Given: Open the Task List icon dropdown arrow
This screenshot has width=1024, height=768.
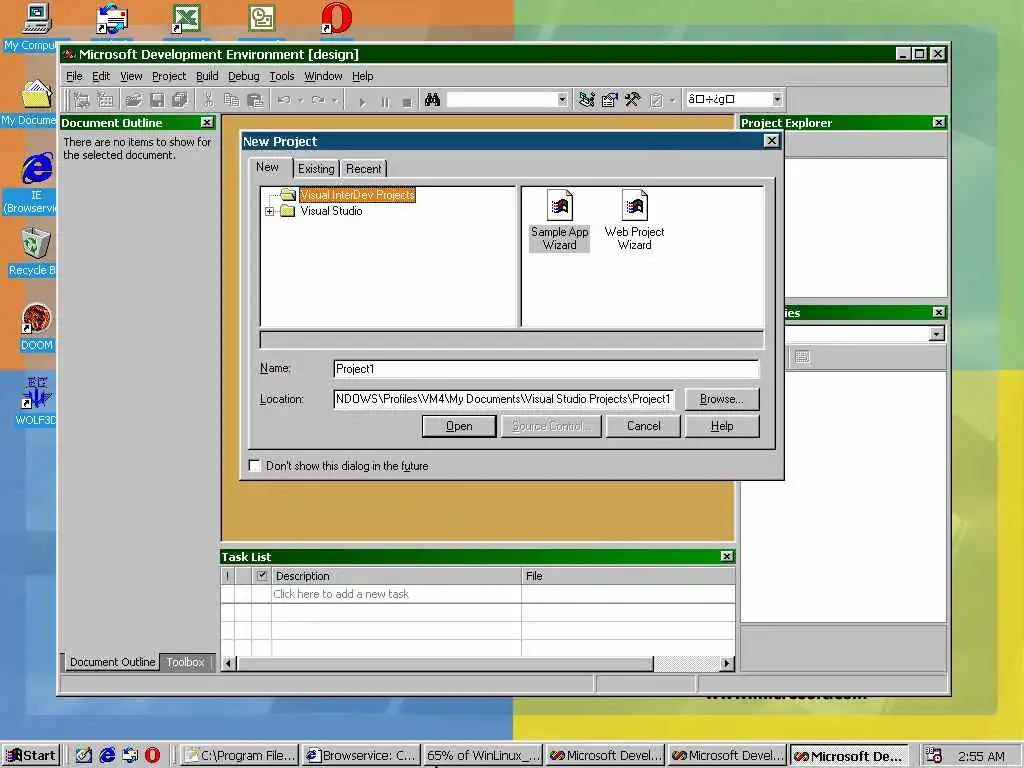Looking at the screenshot, I should 673,100.
